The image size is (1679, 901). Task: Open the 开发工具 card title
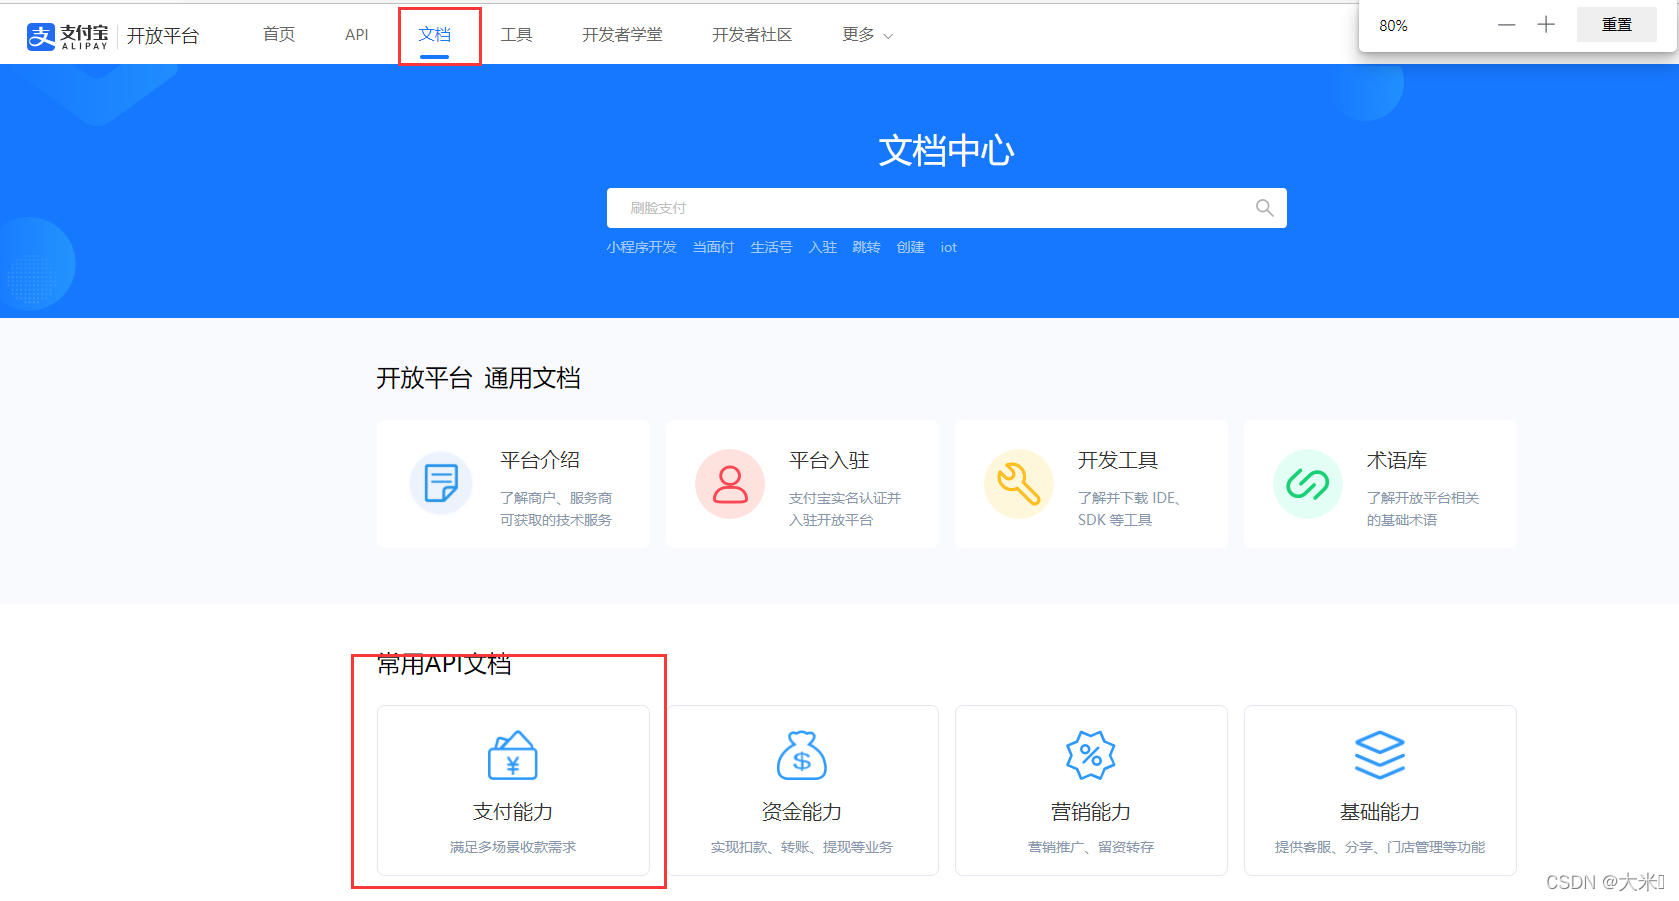click(x=1118, y=460)
